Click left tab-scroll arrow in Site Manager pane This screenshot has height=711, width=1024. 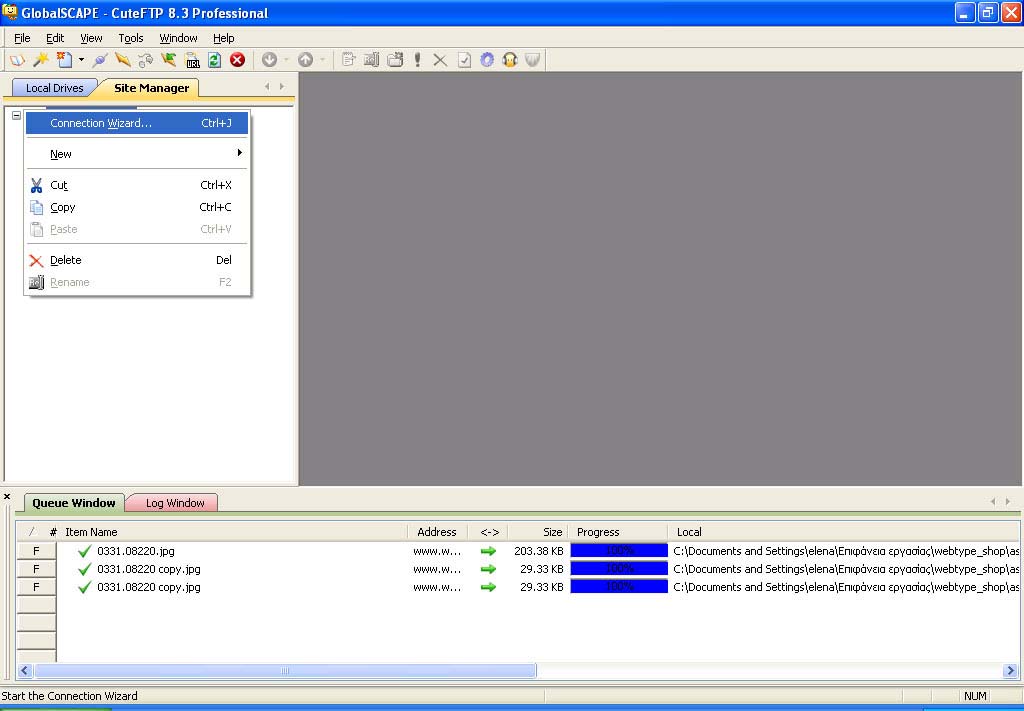pyautogui.click(x=267, y=86)
